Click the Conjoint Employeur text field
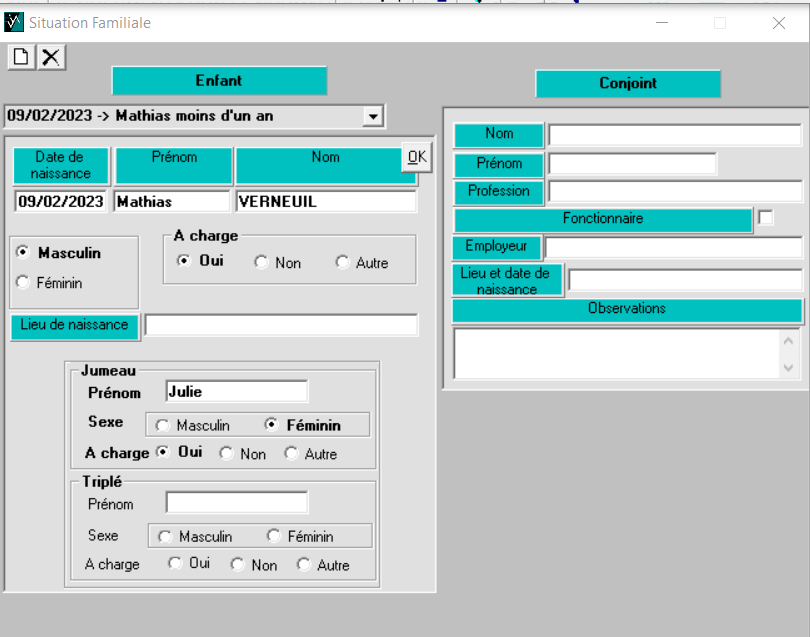Screen dimensions: 810x637 [x=673, y=247]
